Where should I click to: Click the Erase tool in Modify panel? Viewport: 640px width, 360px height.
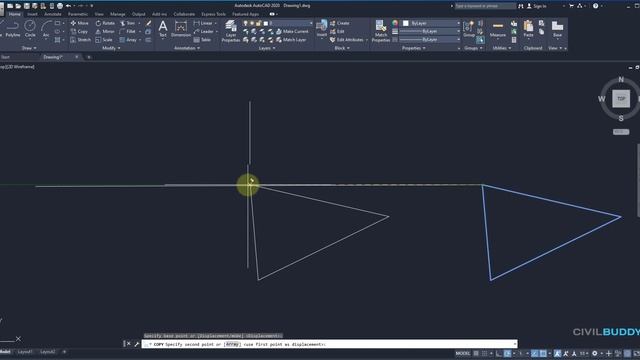(148, 23)
